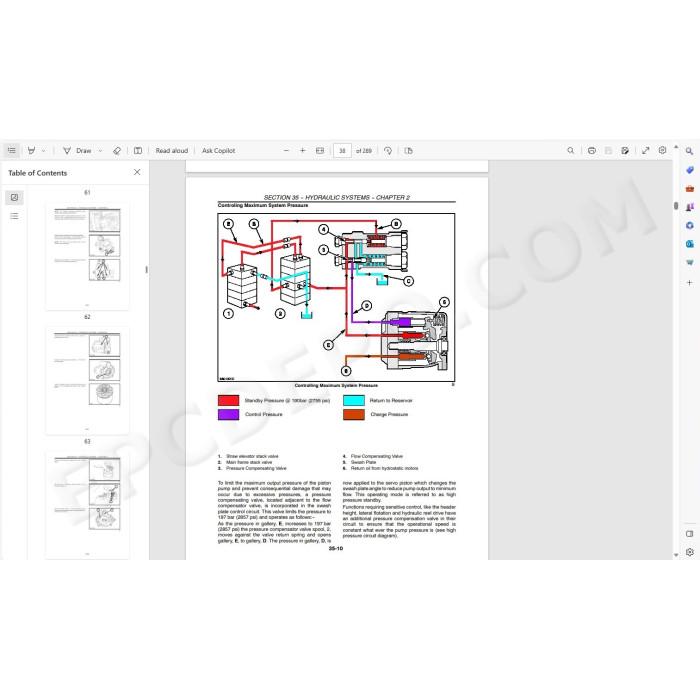Rotate the document page
The image size is (700, 700).
388,150
